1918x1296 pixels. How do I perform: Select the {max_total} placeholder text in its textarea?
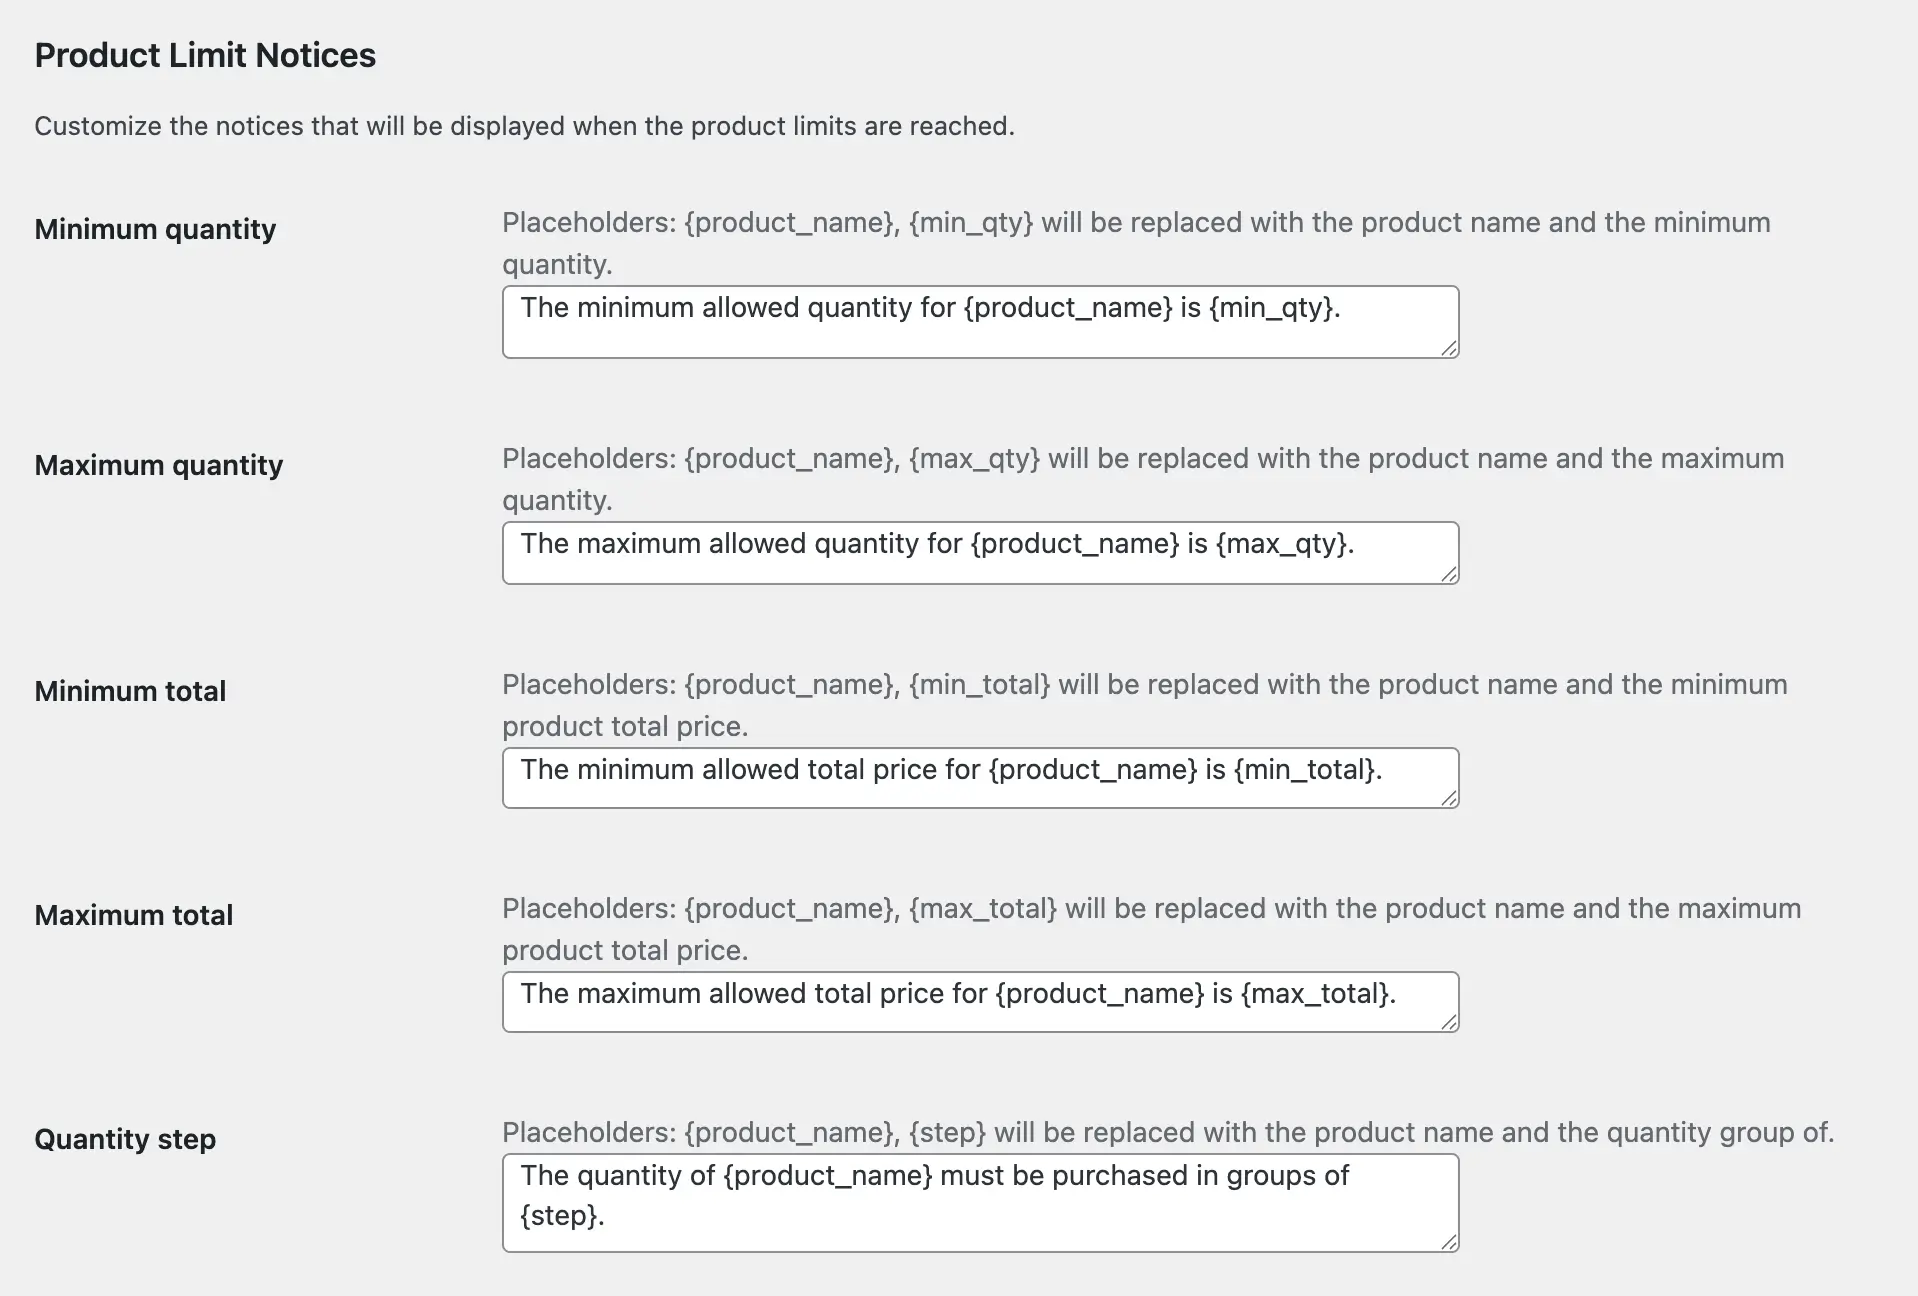pyautogui.click(x=1316, y=994)
